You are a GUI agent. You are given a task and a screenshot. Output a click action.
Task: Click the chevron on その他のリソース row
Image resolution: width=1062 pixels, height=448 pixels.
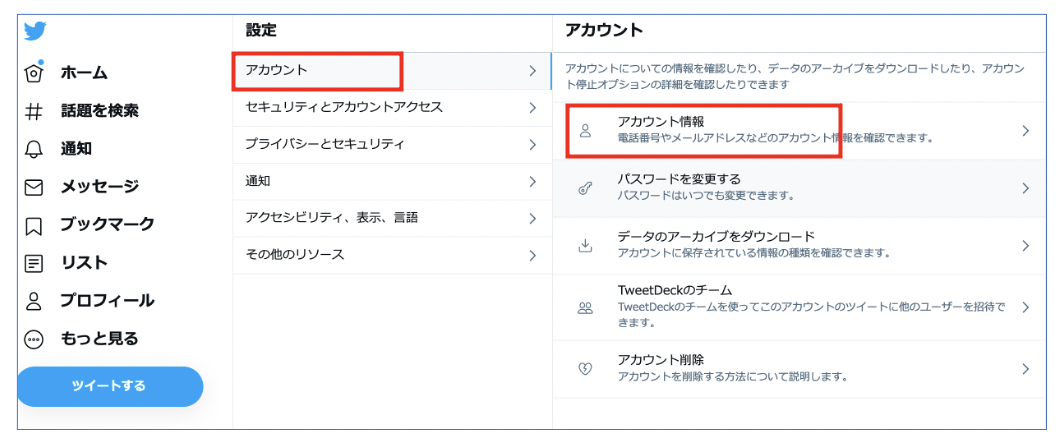532,256
